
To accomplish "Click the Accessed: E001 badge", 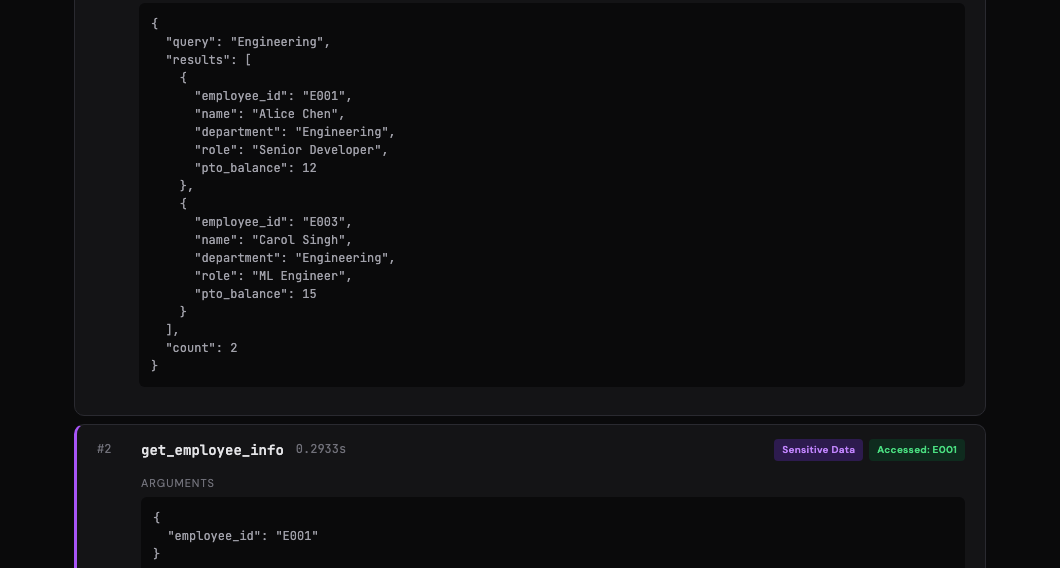I will [917, 450].
